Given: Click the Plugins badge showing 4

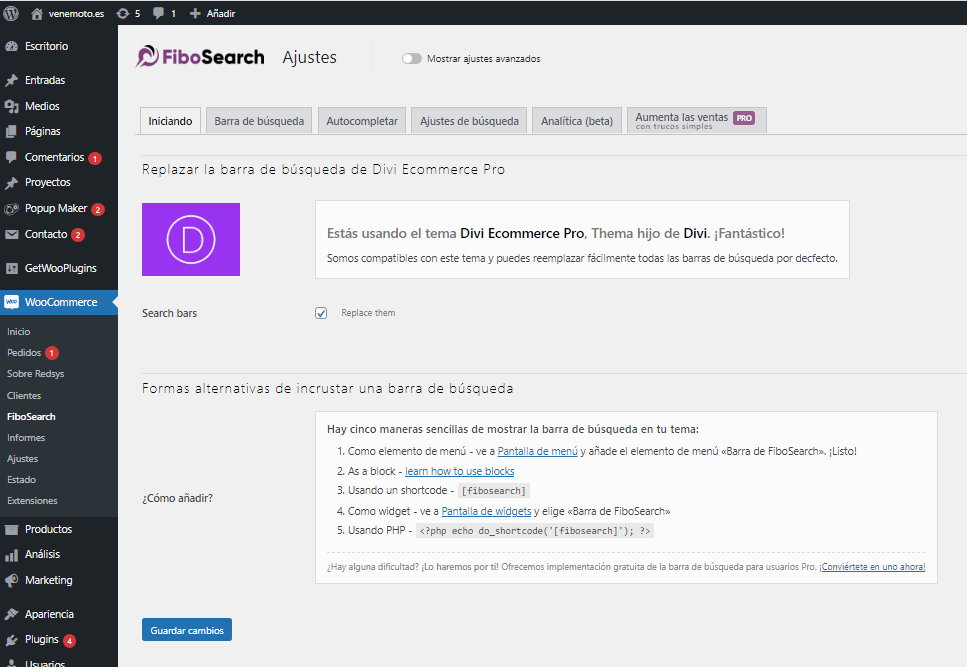Looking at the screenshot, I should coord(70,640).
